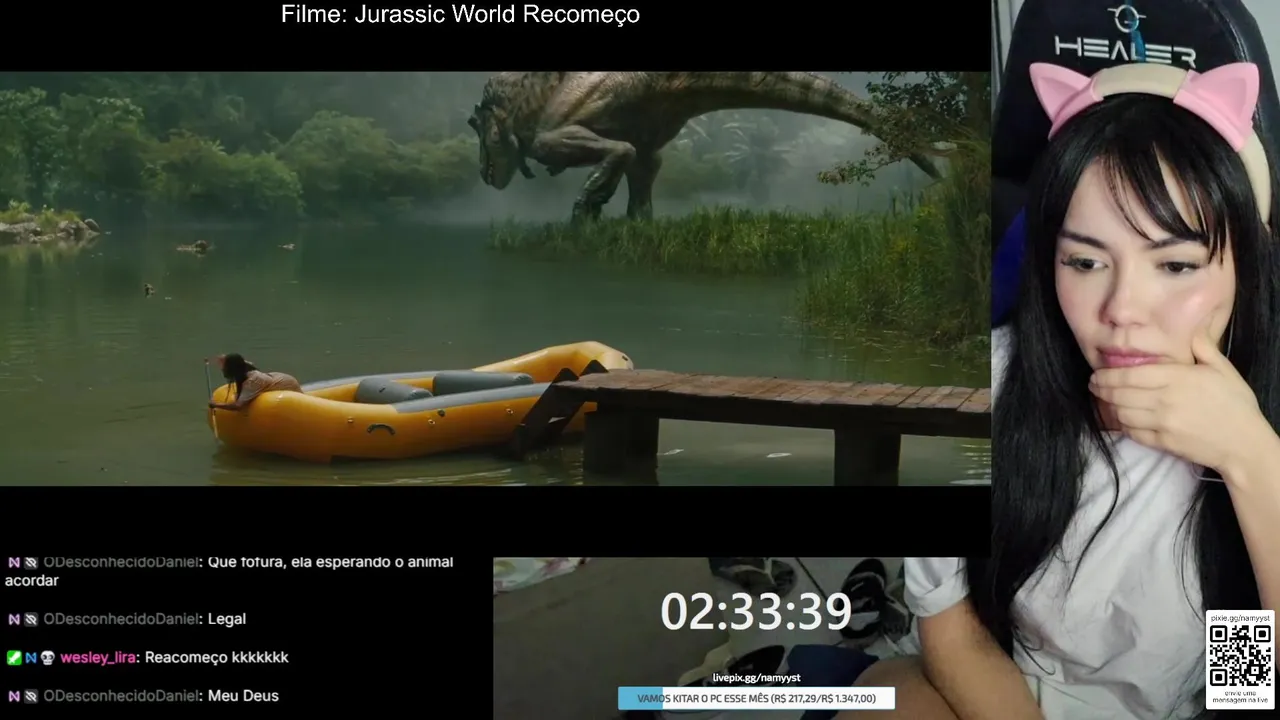Click the pixie.gg/namyyst text above QR code
This screenshot has height=720, width=1280.
1240,618
